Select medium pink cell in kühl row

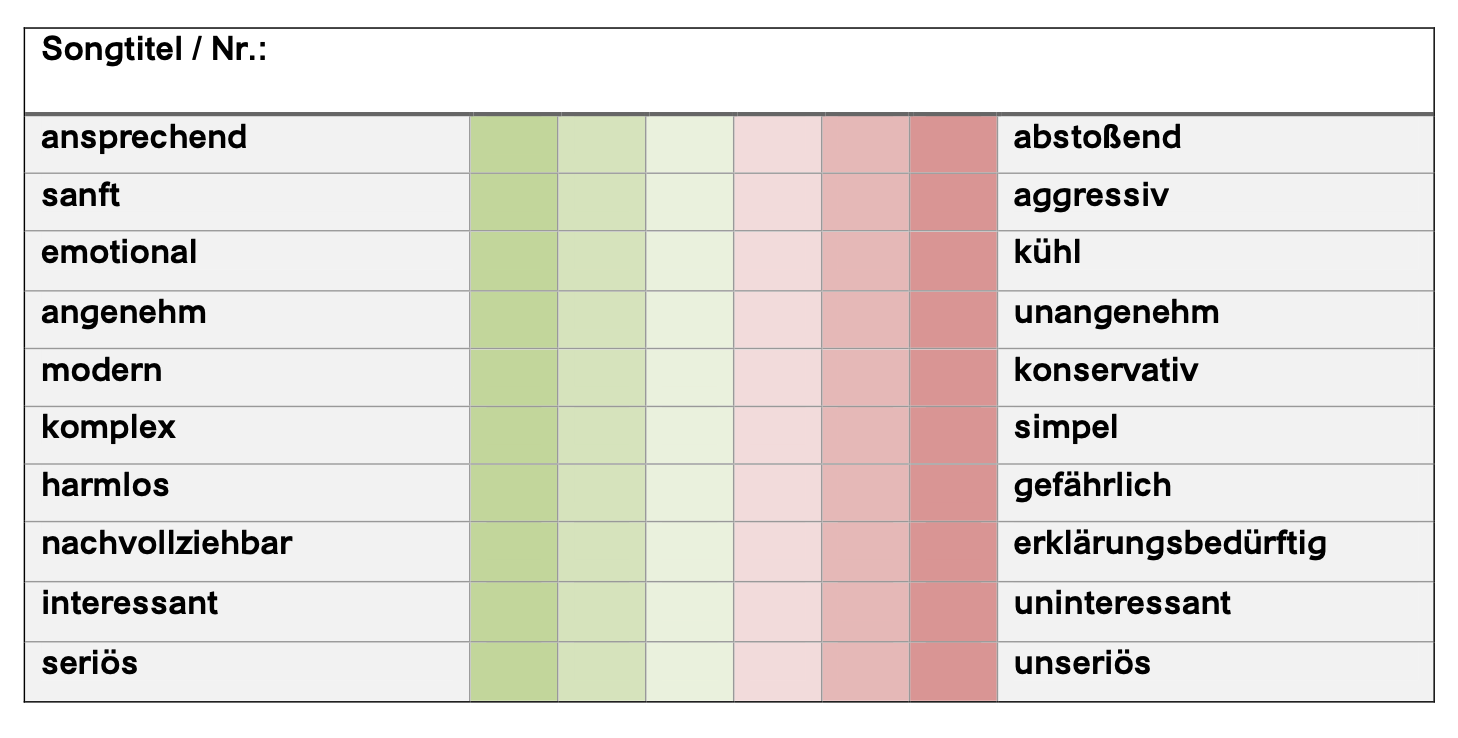[865, 260]
